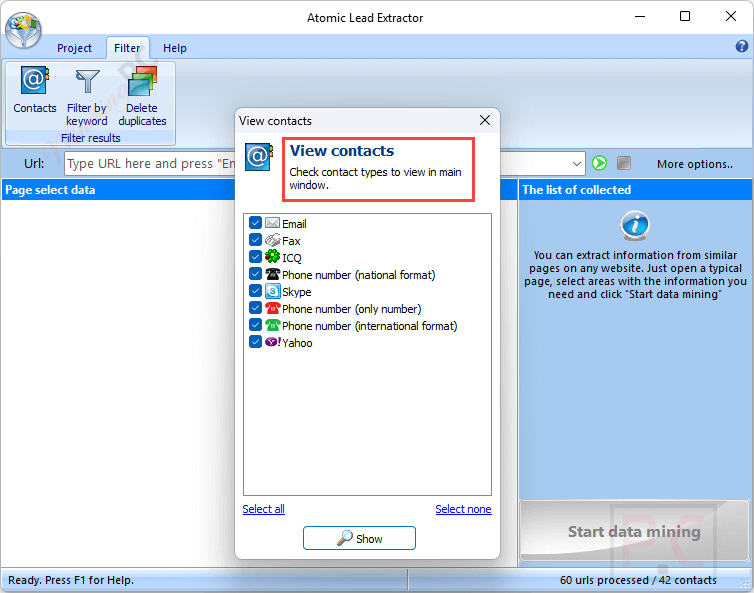This screenshot has width=754, height=593.
Task: Open the Help ribbon tab
Action: coord(175,48)
